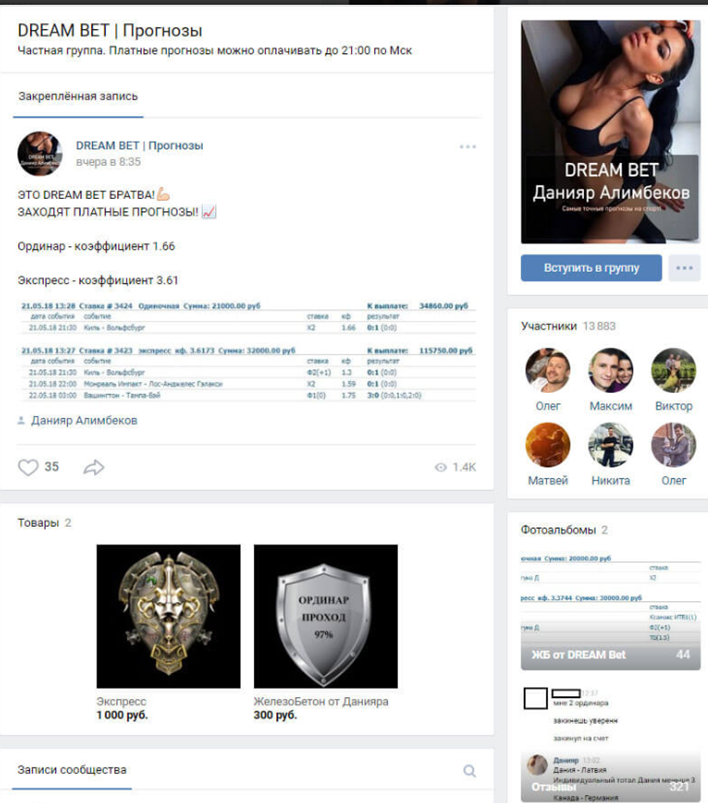Share the pinned post via arrow icon
The height and width of the screenshot is (803, 708).
94,467
